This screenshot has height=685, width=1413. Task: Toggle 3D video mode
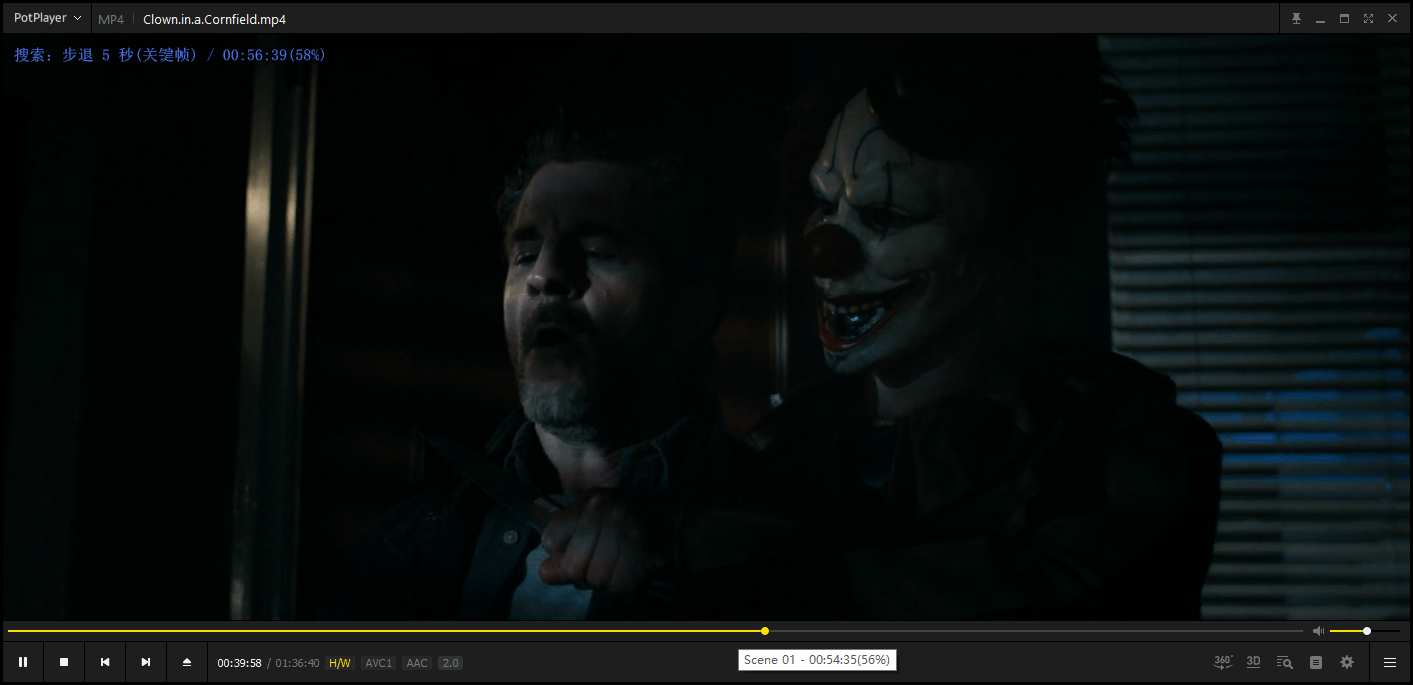(1254, 662)
